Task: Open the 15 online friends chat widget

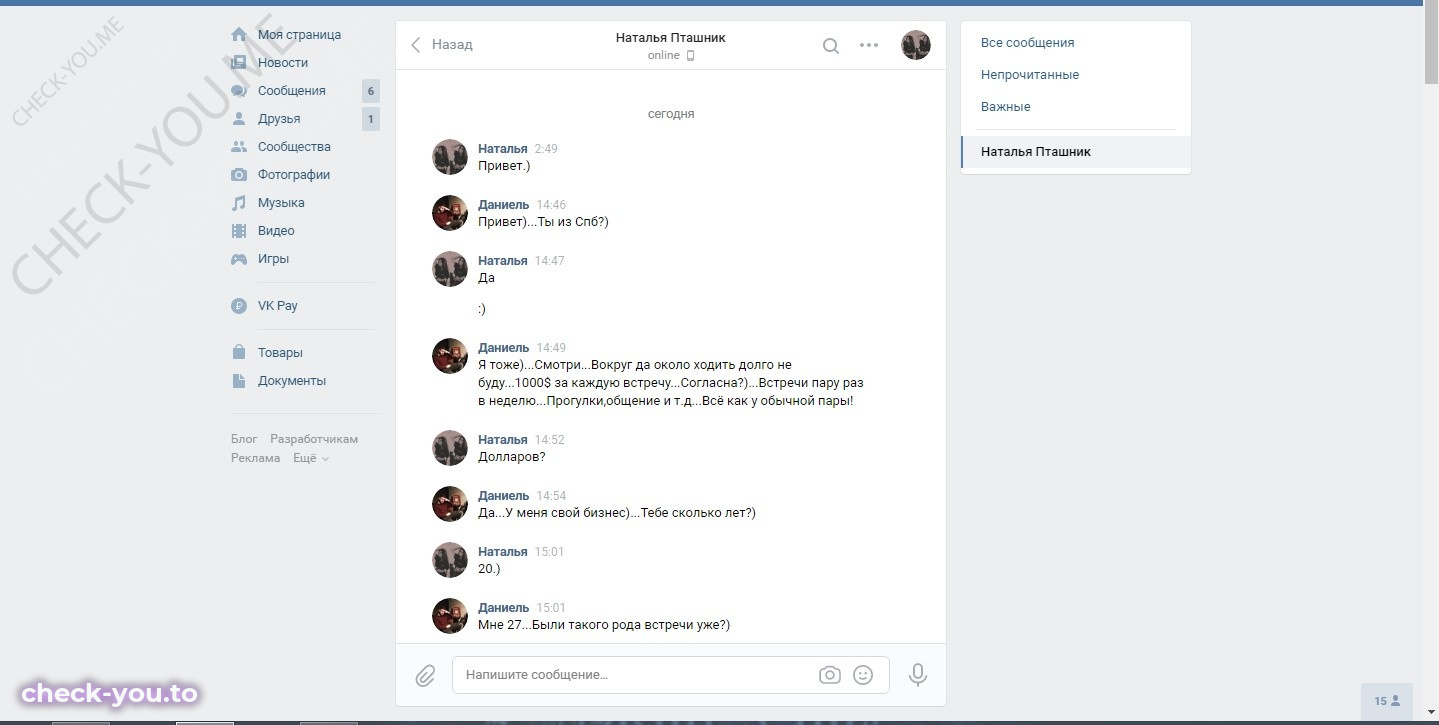Action: tap(1386, 701)
